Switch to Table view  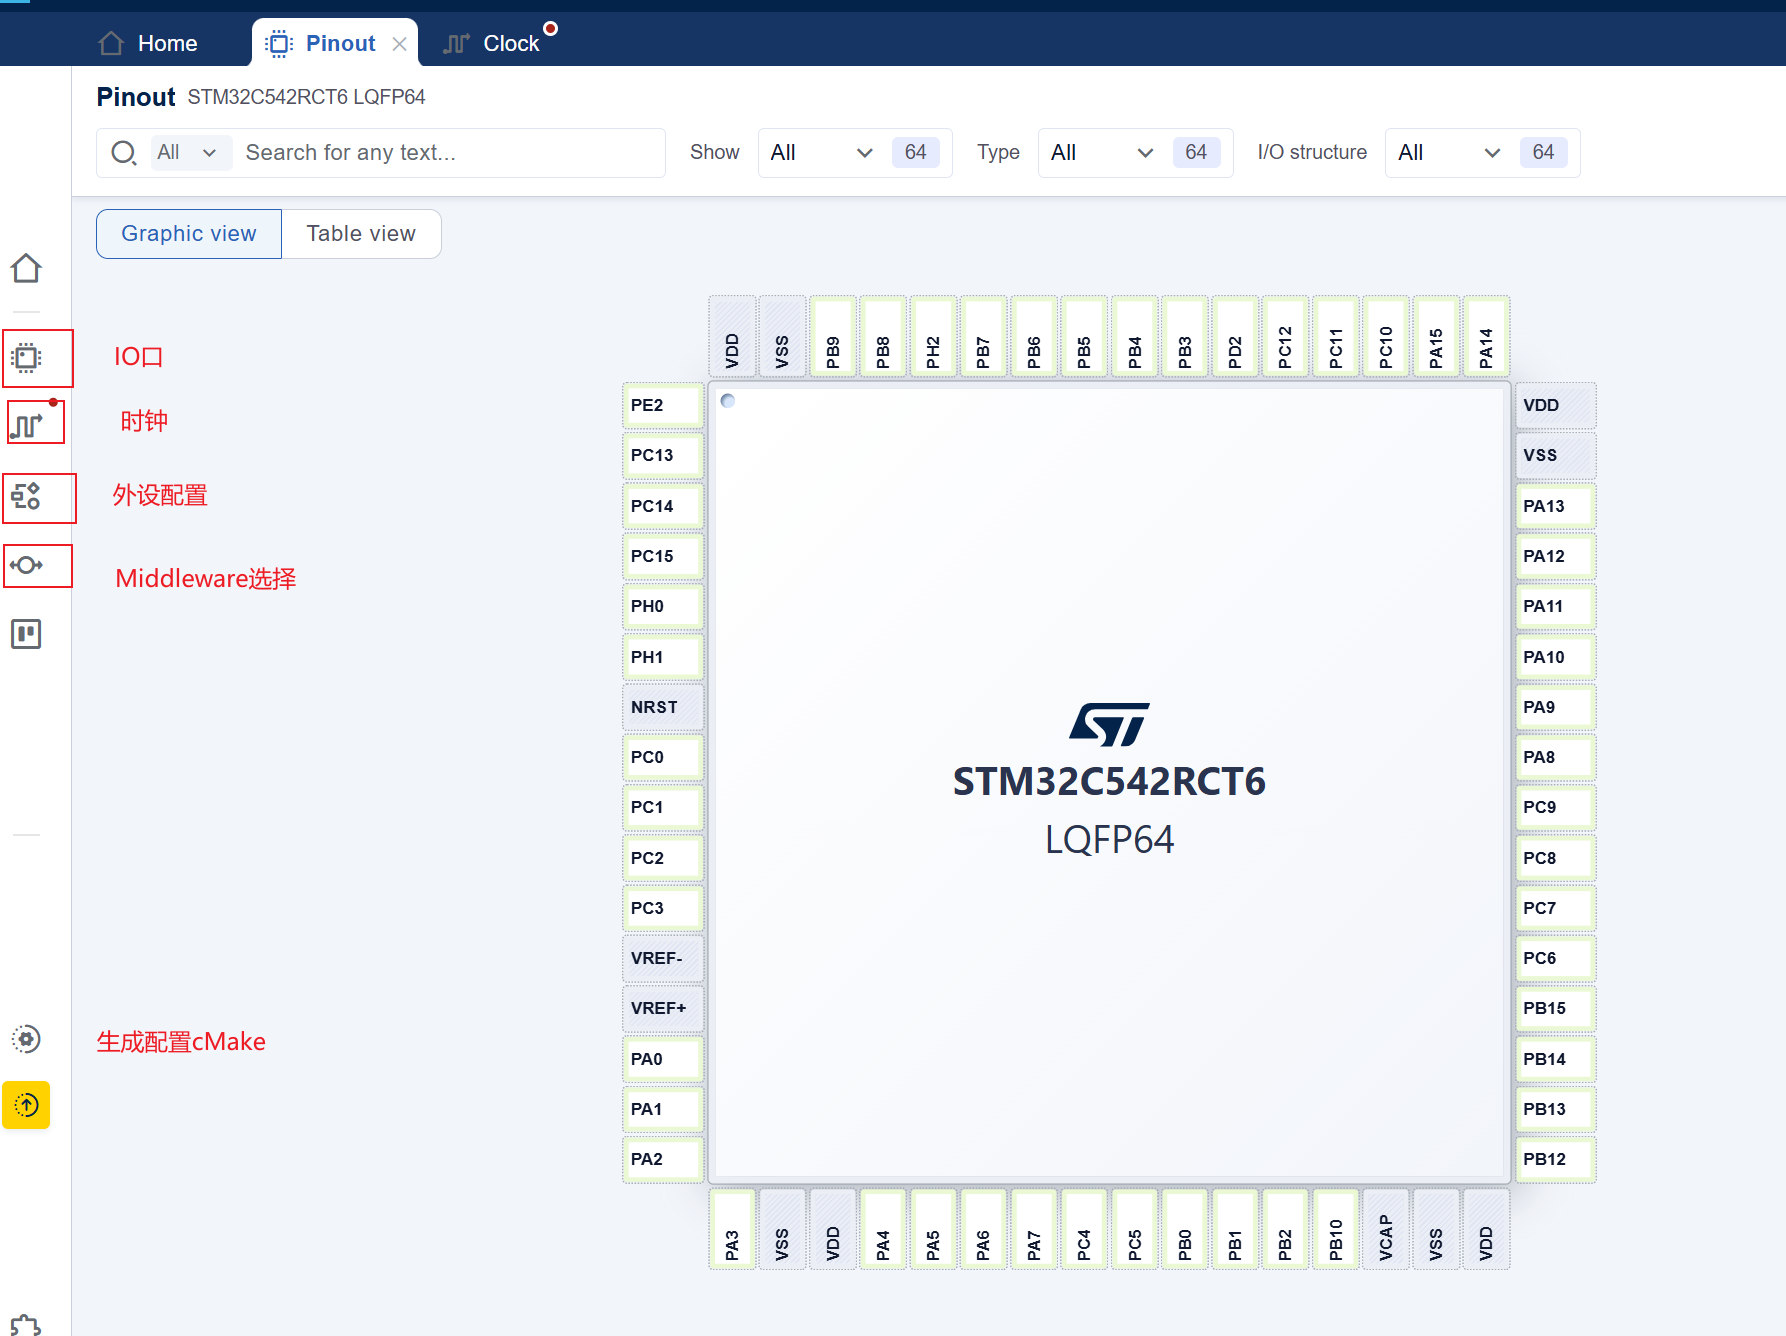pos(361,234)
